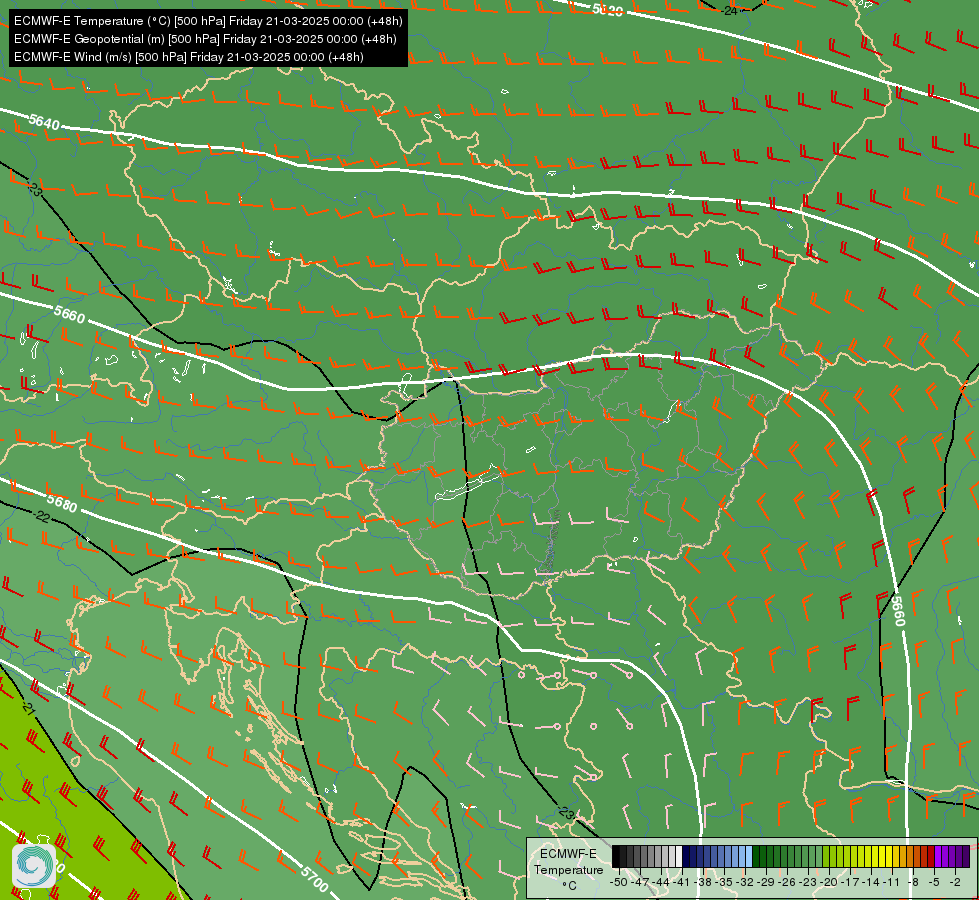Click the -26 legend tick label
Screen dimensions: 979x900
(788, 882)
